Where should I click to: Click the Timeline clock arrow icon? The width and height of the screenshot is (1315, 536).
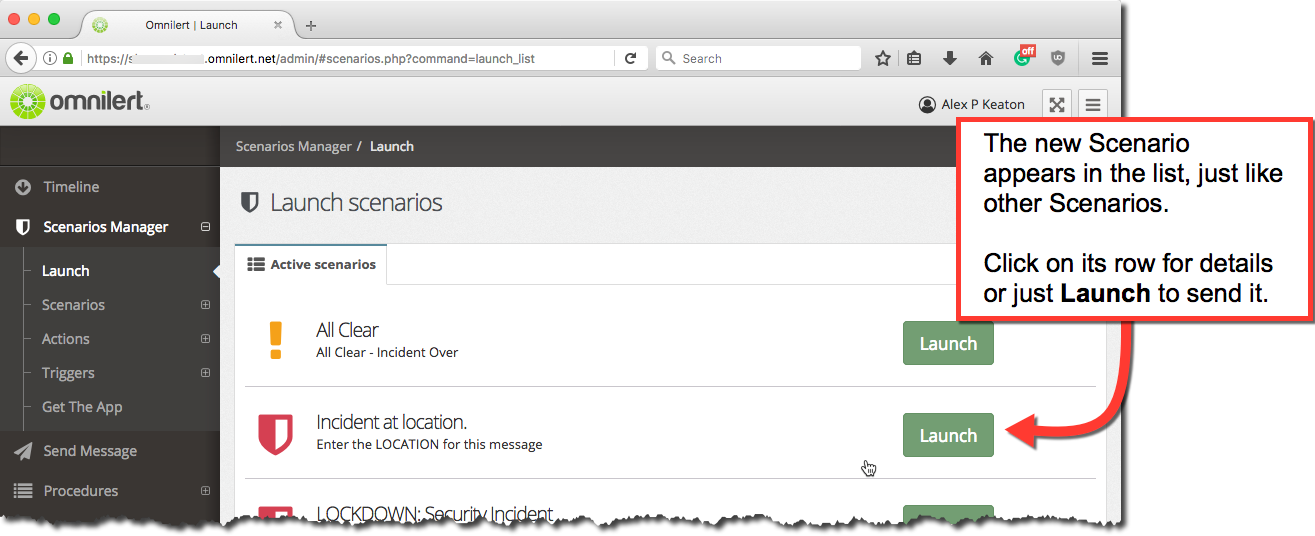click(23, 187)
